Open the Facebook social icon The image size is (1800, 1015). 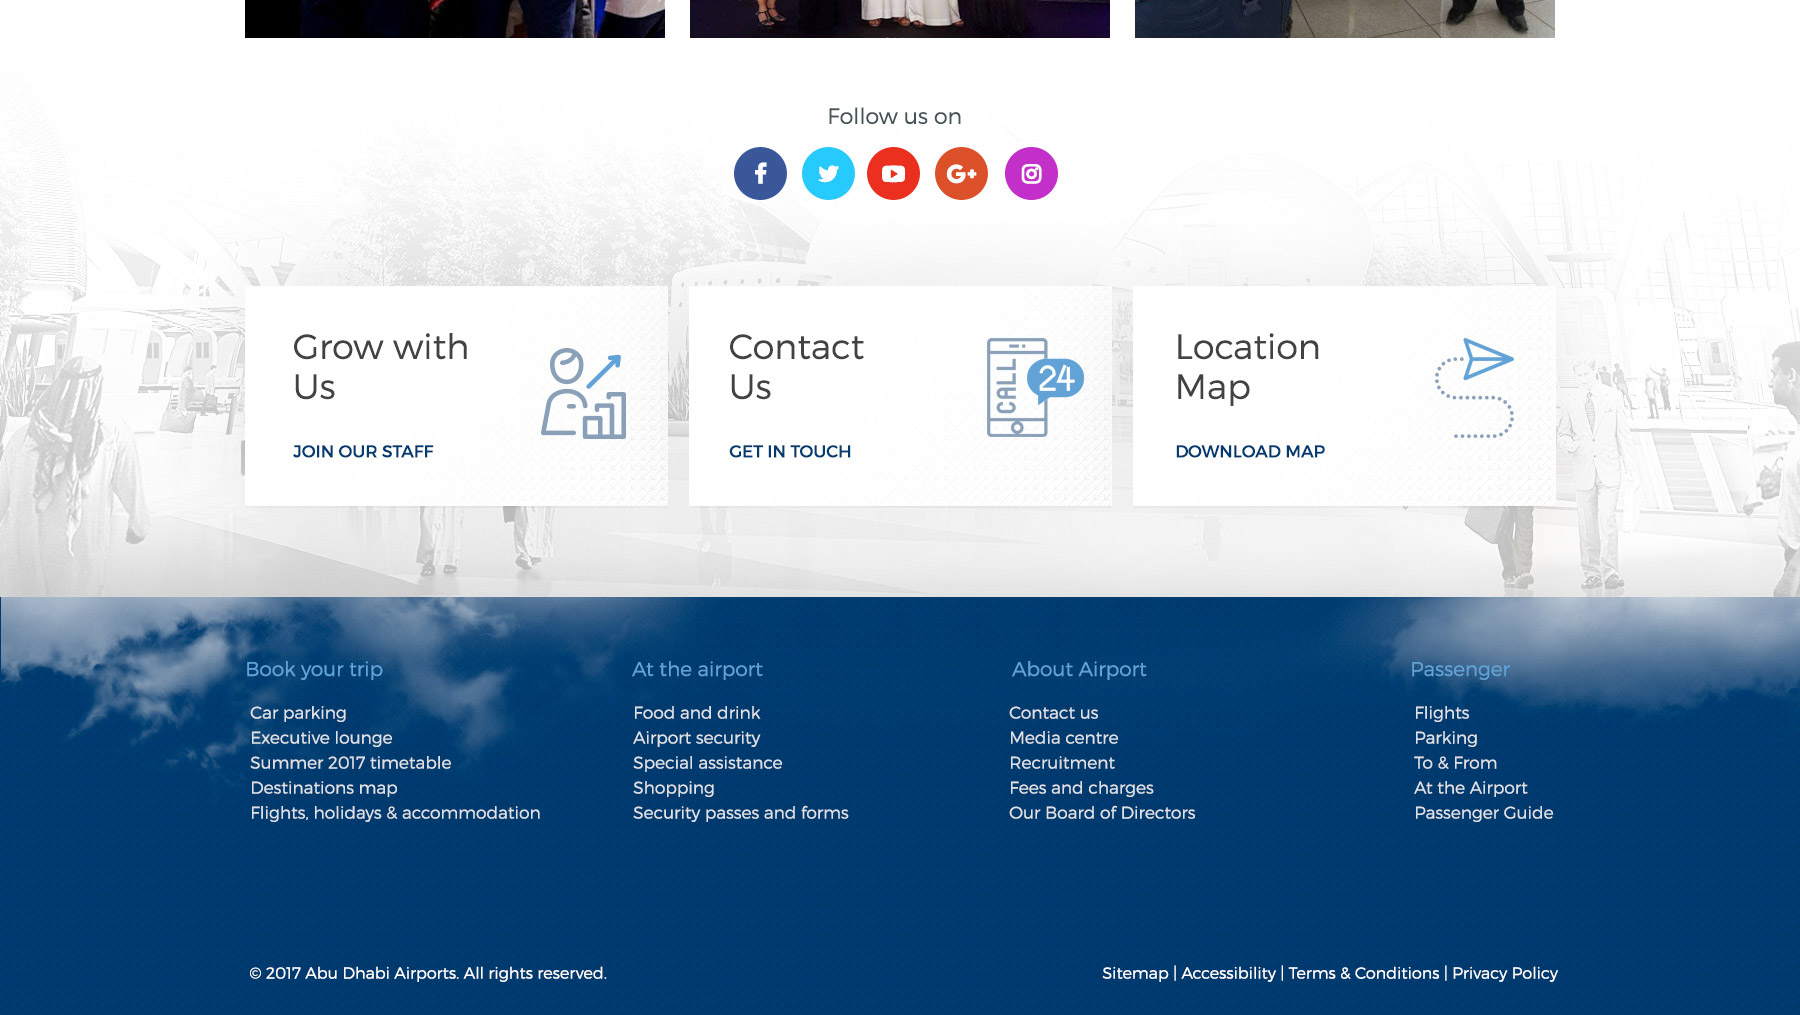tap(760, 174)
